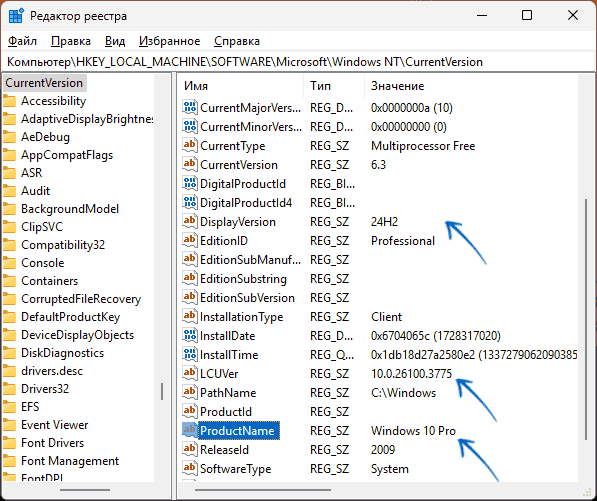Click the '24H2' DisplayVersion data

point(384,222)
